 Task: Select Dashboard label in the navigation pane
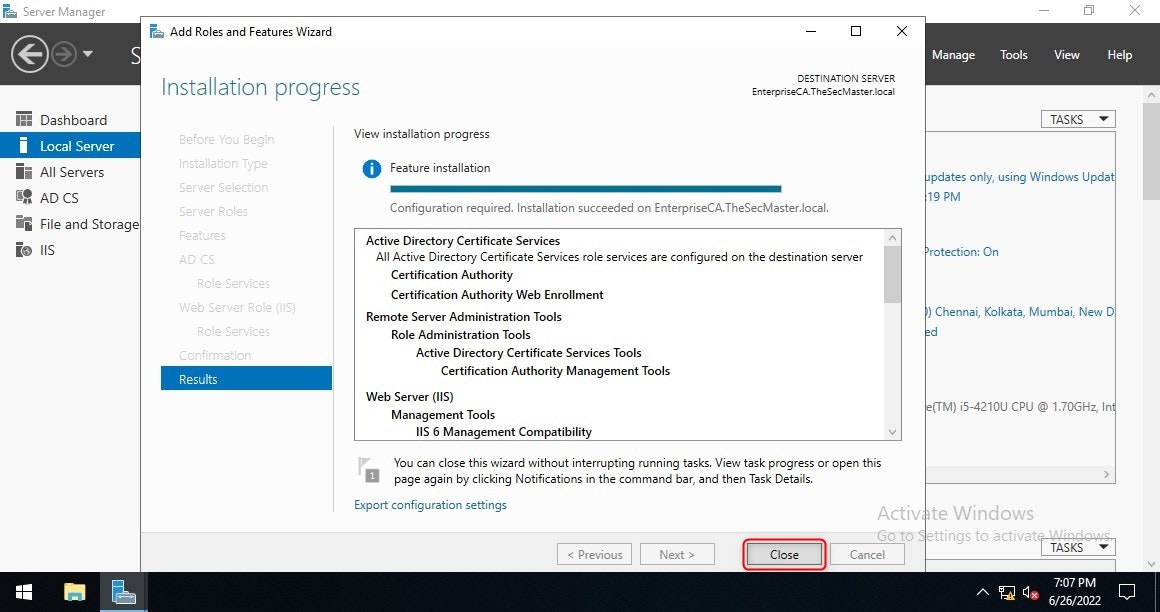pos(73,120)
